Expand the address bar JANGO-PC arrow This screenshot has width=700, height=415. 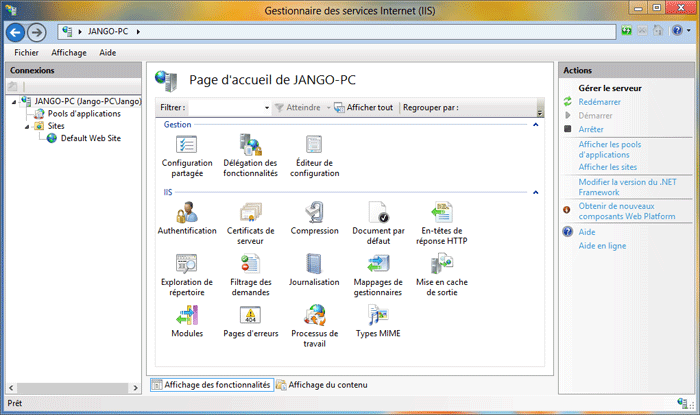138,32
